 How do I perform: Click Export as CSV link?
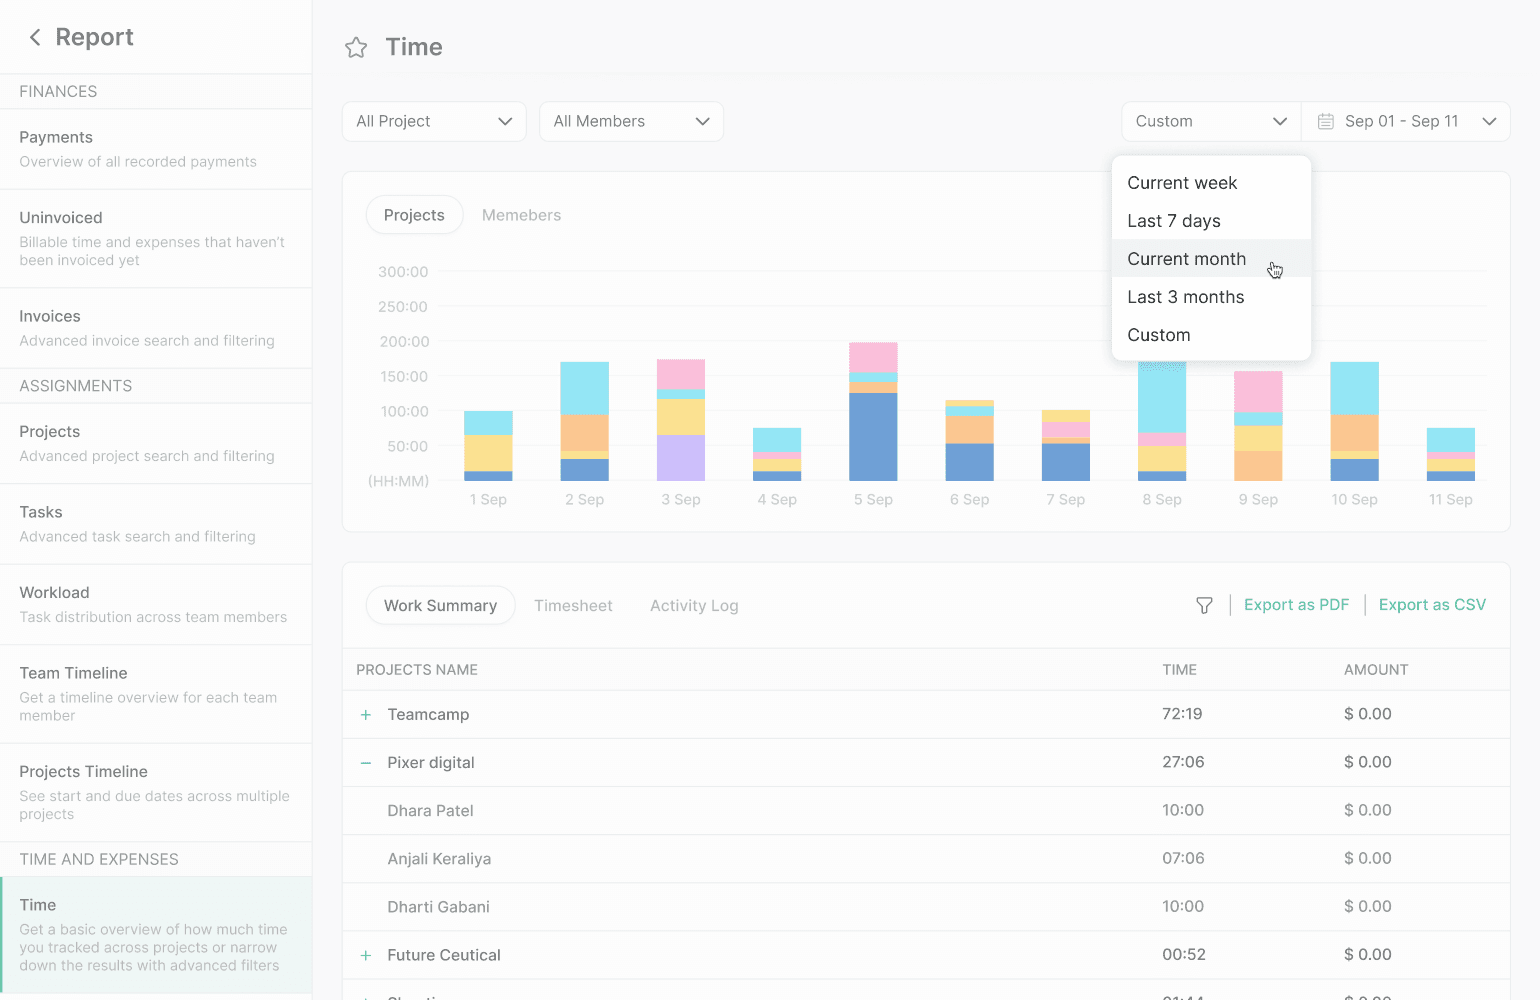tap(1432, 605)
